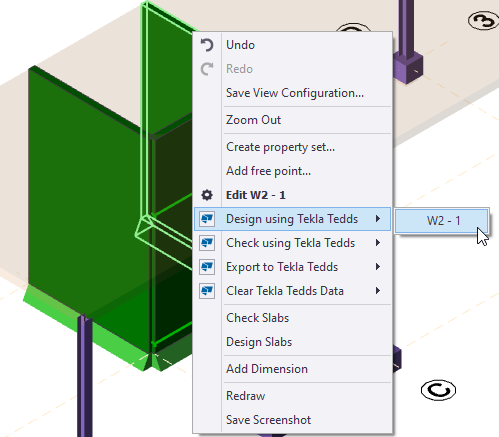The width and height of the screenshot is (499, 437).
Task: Run Design Slabs command
Action: [x=292, y=342]
